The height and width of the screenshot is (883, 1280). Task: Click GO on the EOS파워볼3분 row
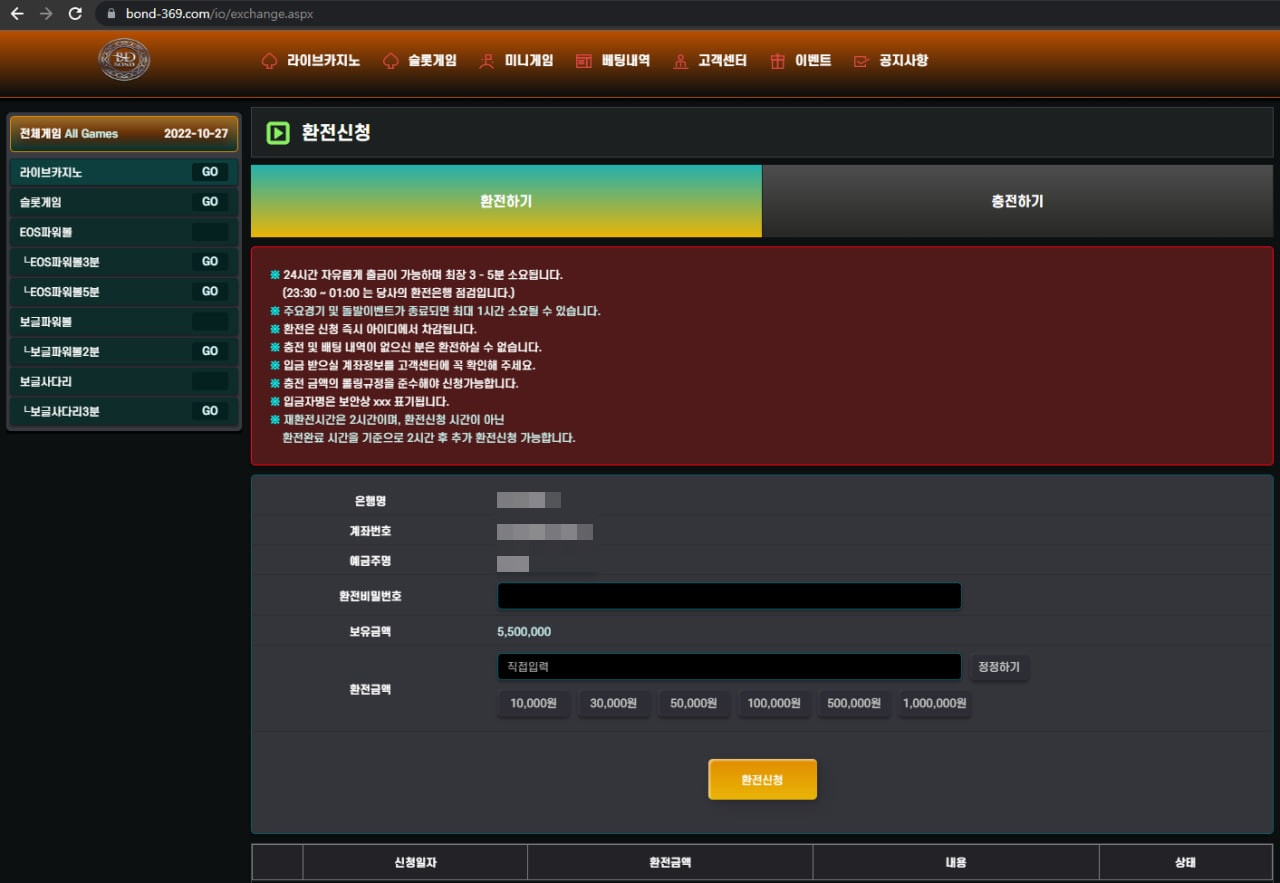click(210, 262)
